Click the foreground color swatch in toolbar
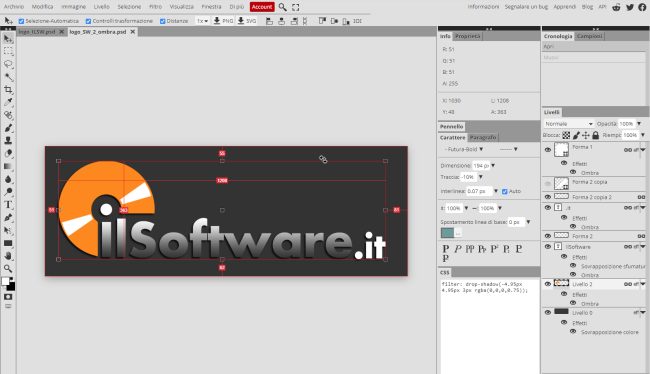650x374 pixels. (5, 281)
